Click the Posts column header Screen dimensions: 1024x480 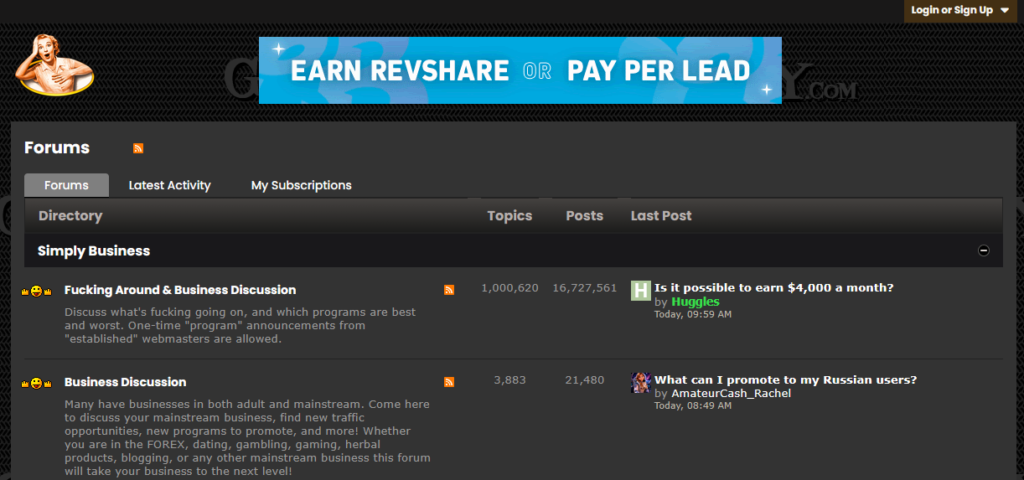584,216
